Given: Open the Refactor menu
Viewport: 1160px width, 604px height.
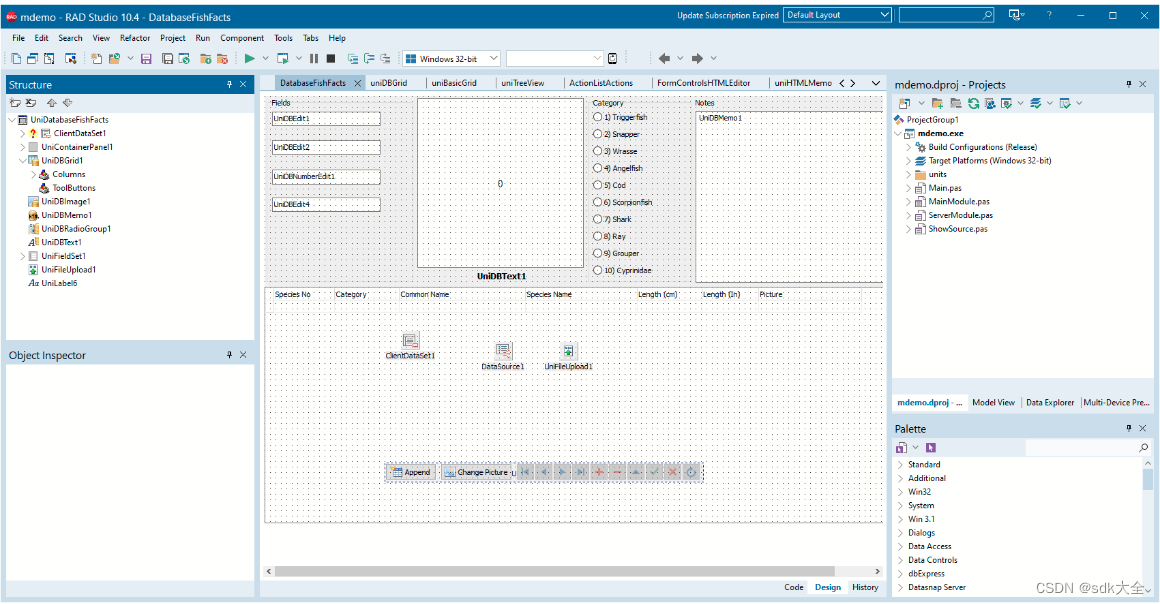Looking at the screenshot, I should pos(135,38).
